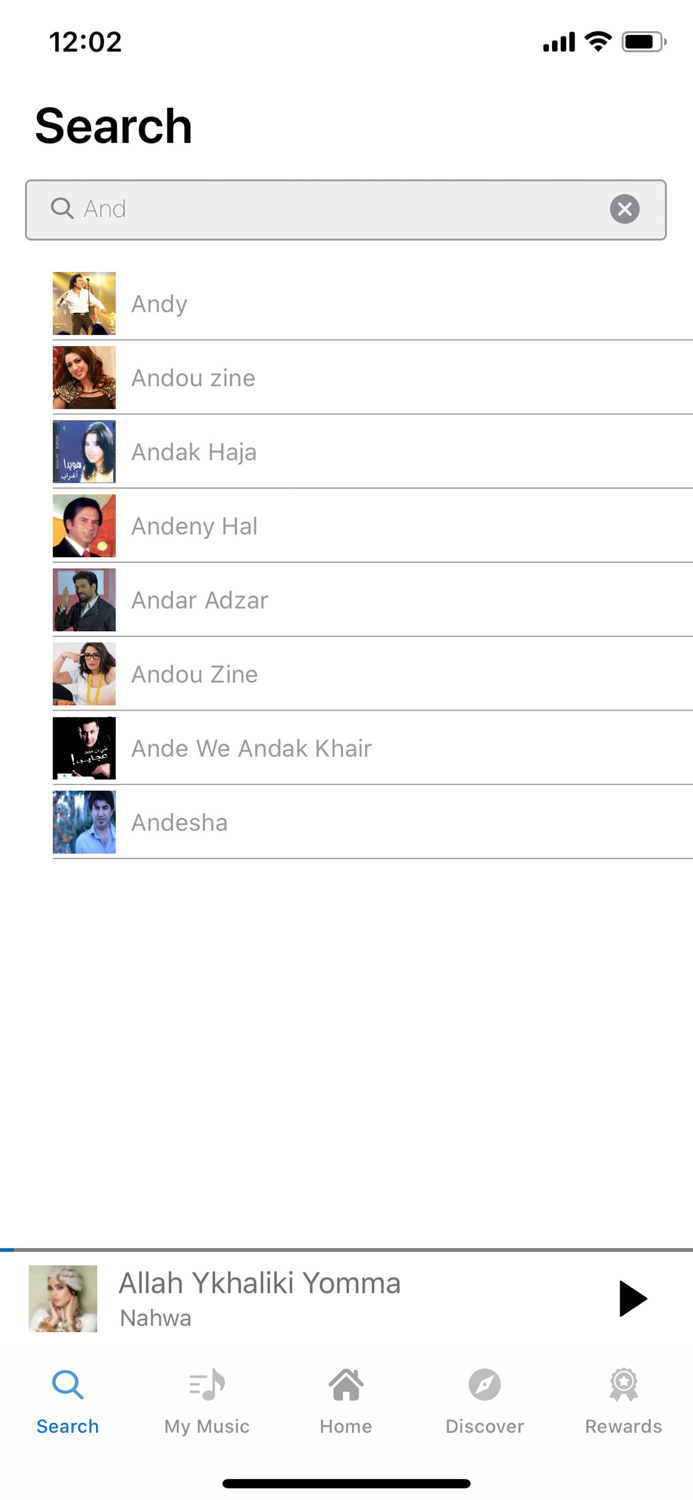Image resolution: width=693 pixels, height=1500 pixels.
Task: Tap the Andar Adzar result
Action: point(200,600)
